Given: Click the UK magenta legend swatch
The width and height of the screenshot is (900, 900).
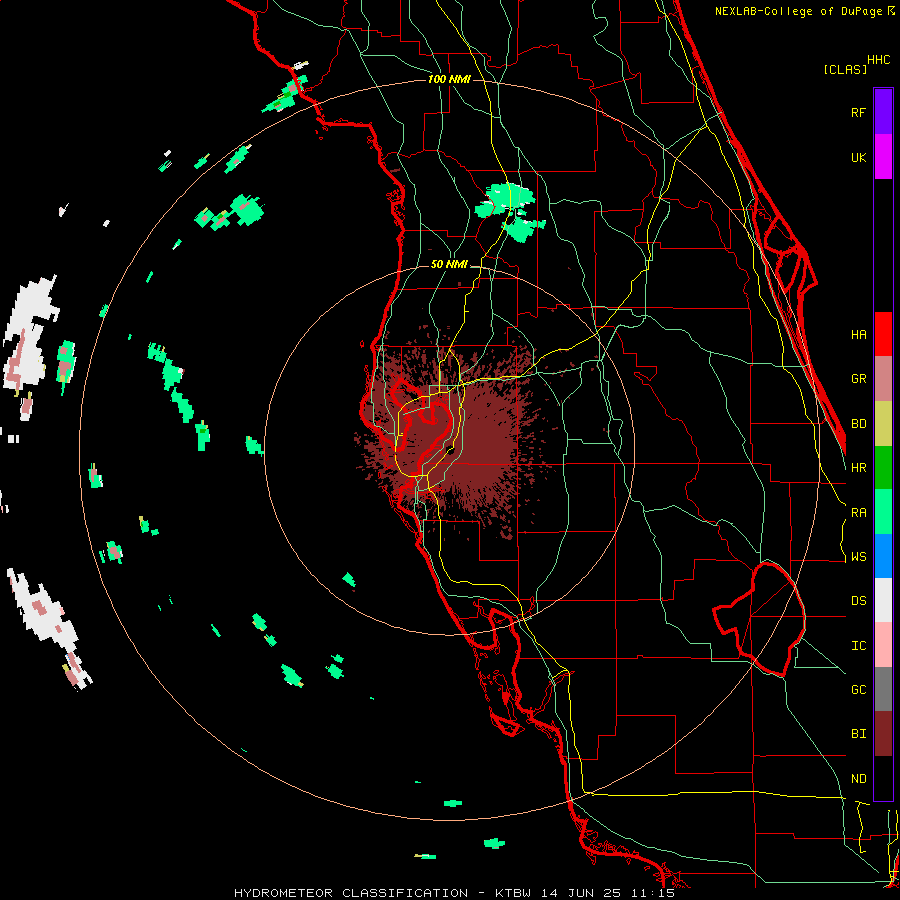Looking at the screenshot, I should [883, 157].
